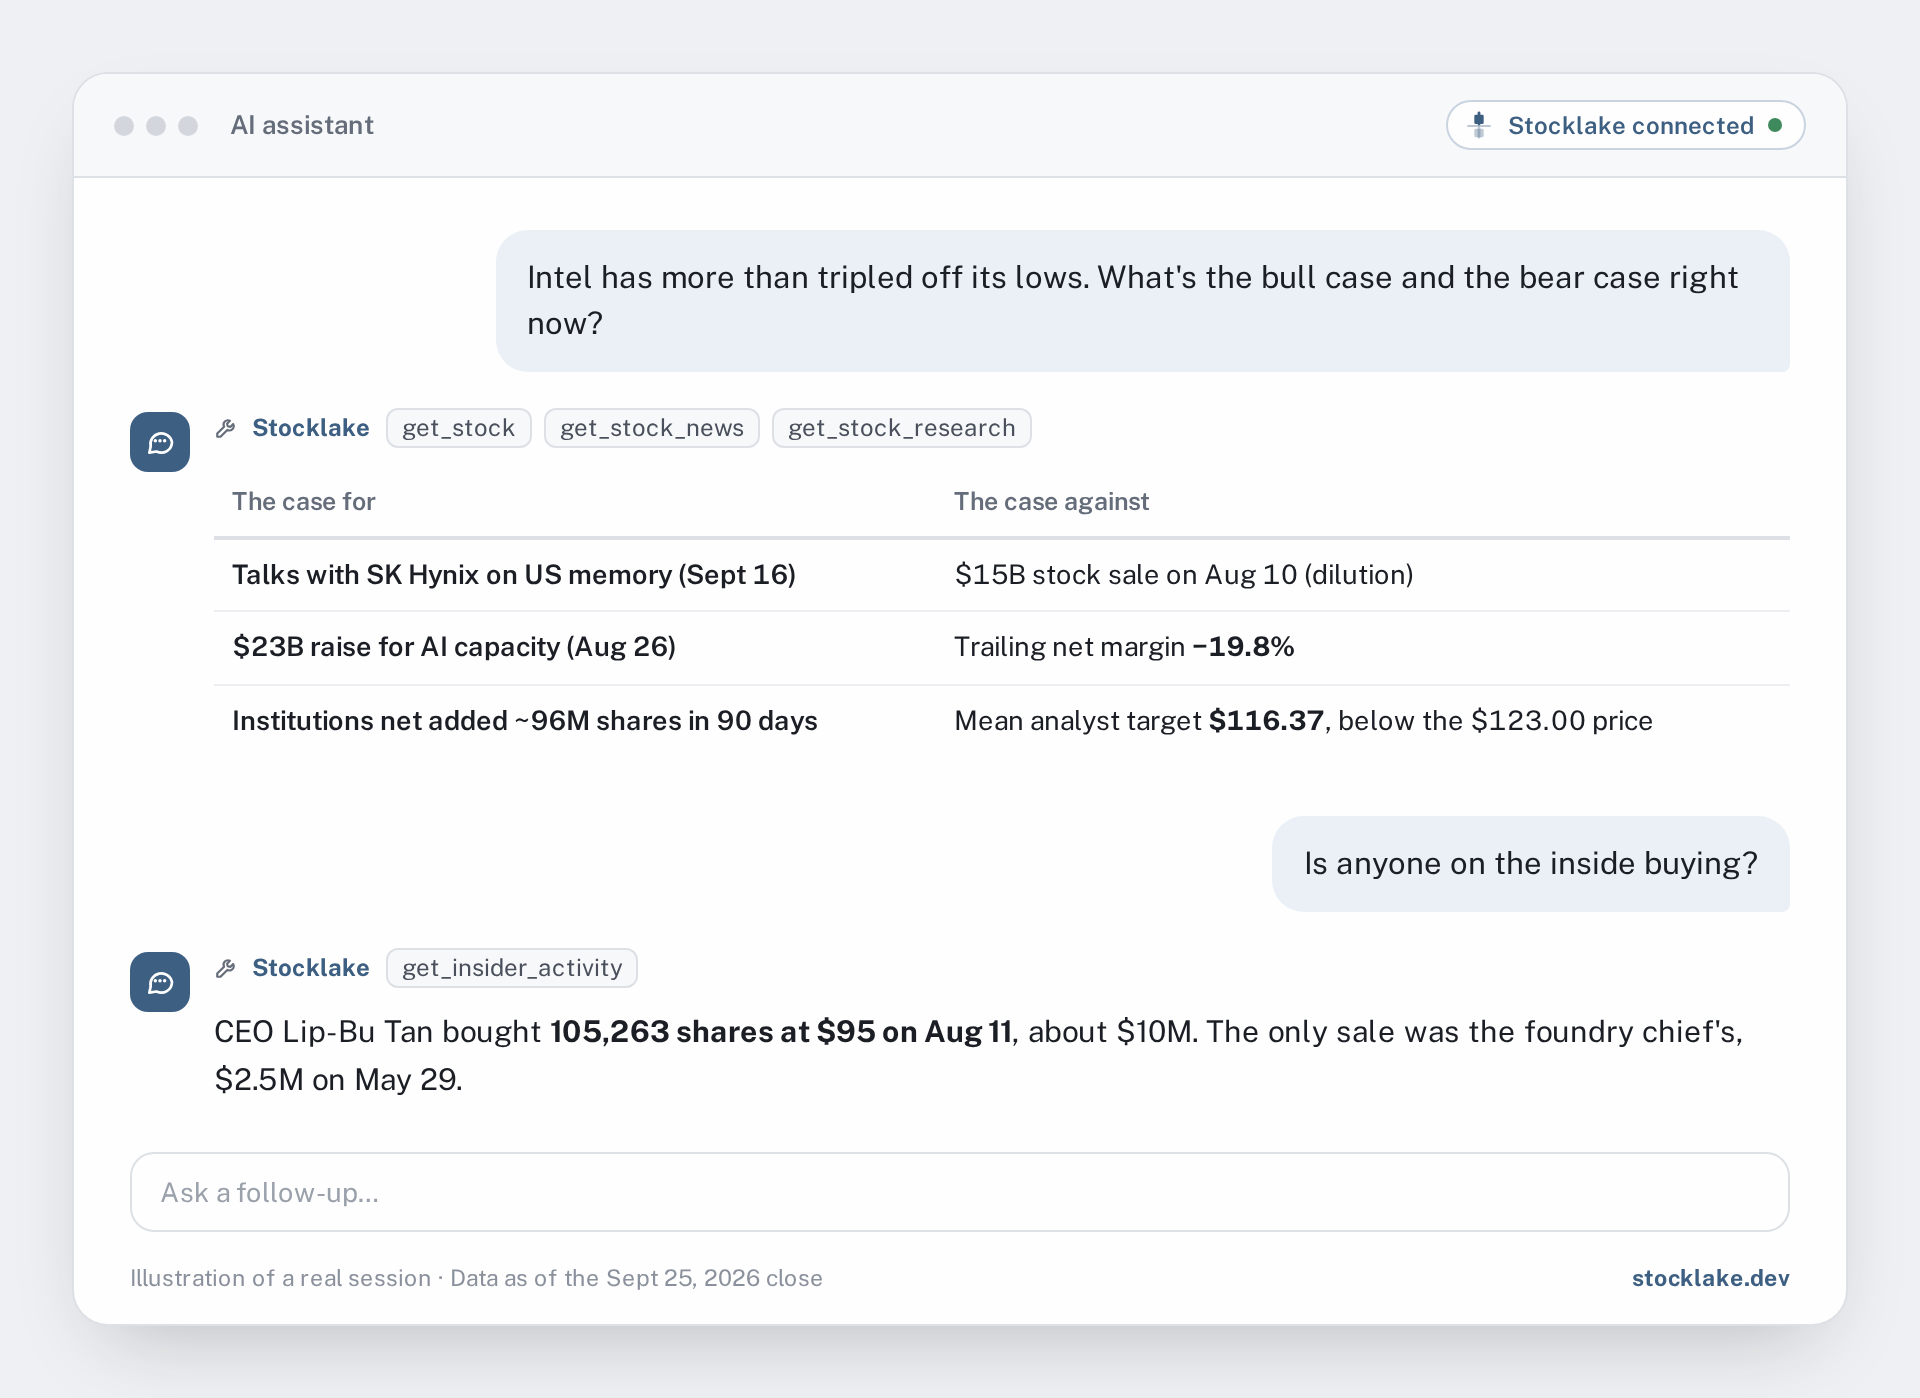Open the stocklake.dev link
Screen dimensions: 1920x1398
point(1710,1278)
